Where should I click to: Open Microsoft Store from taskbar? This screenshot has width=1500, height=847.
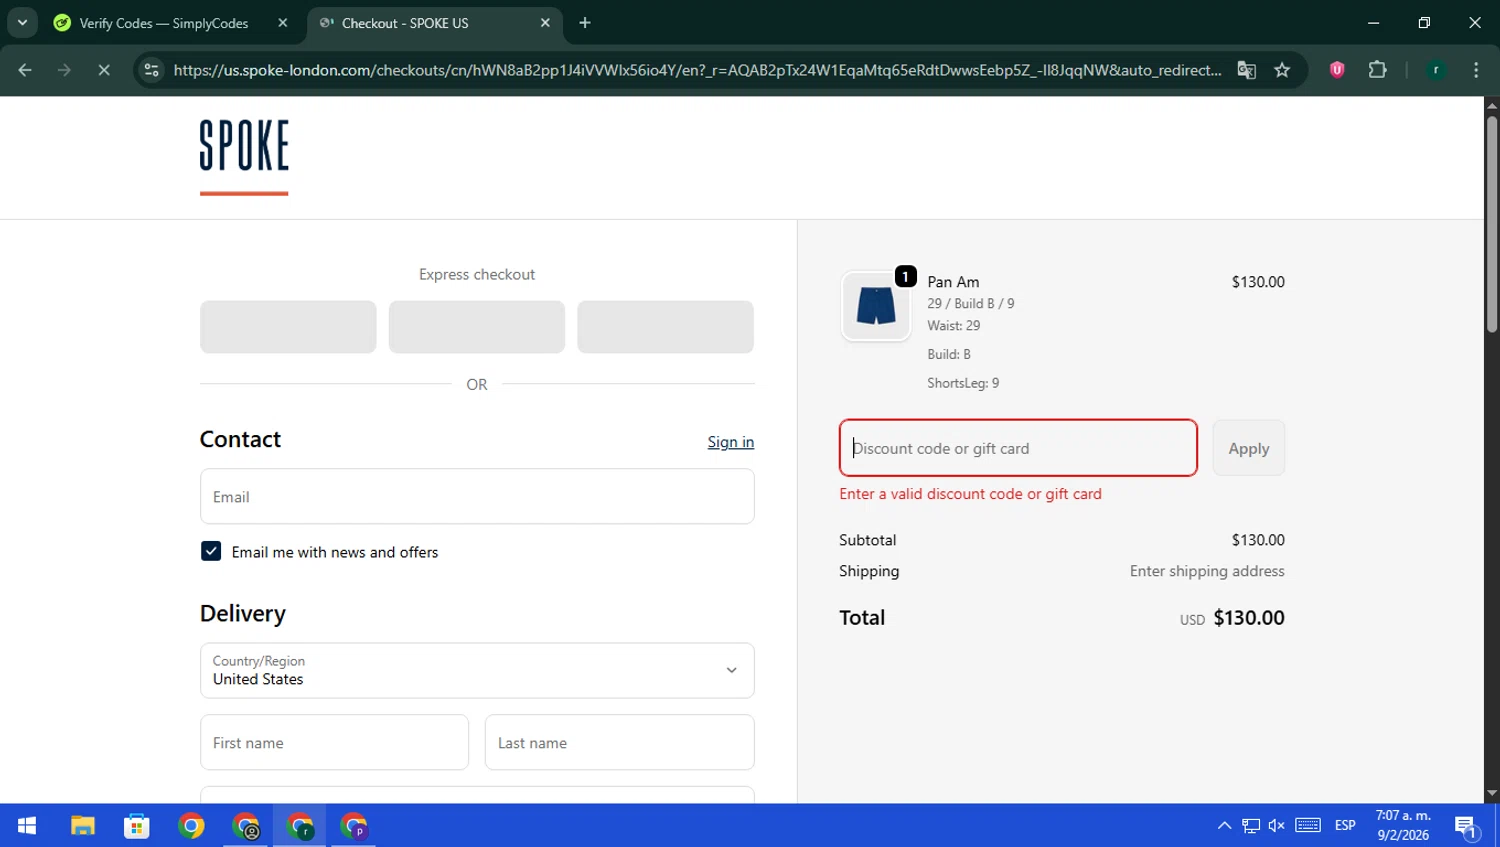coord(136,826)
